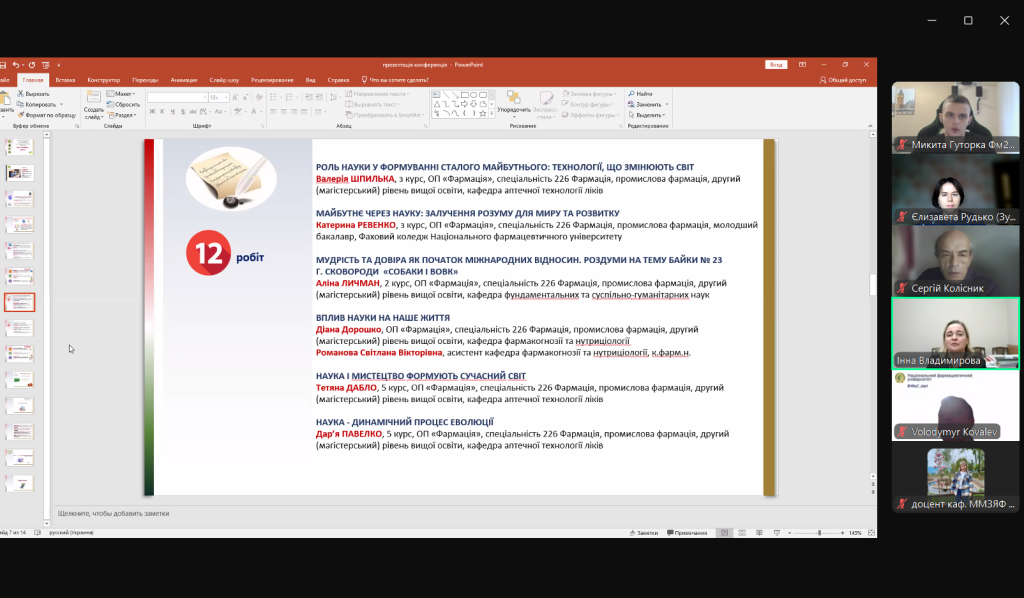Click the Redo icon in quick access toolbar

click(x=31, y=65)
